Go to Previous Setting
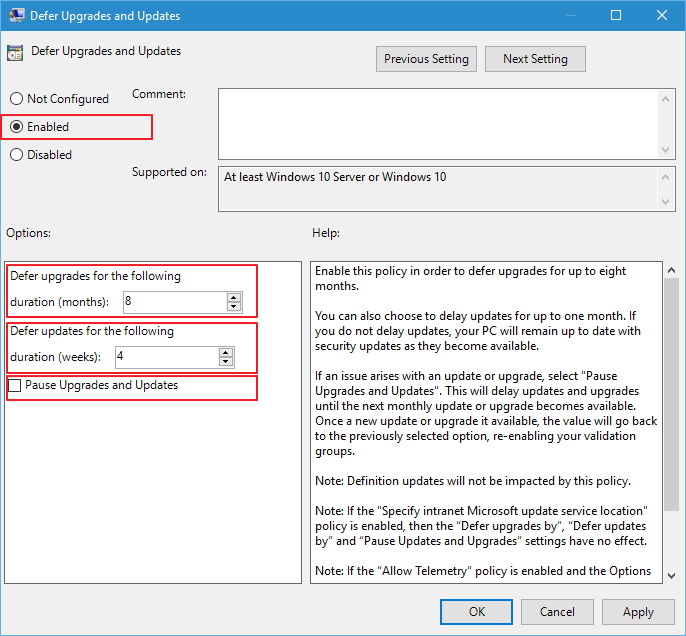 (426, 59)
